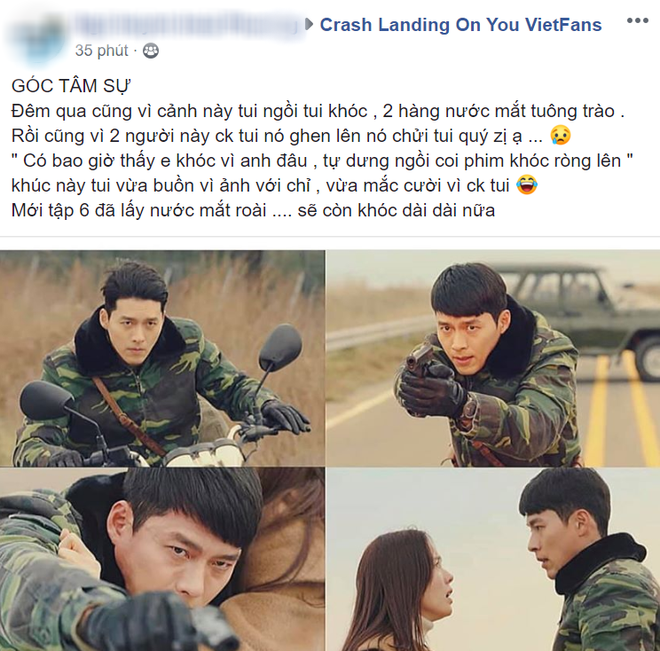Click the GÓC TÂM SỰ heading text
660x651 pixels.
point(71,86)
